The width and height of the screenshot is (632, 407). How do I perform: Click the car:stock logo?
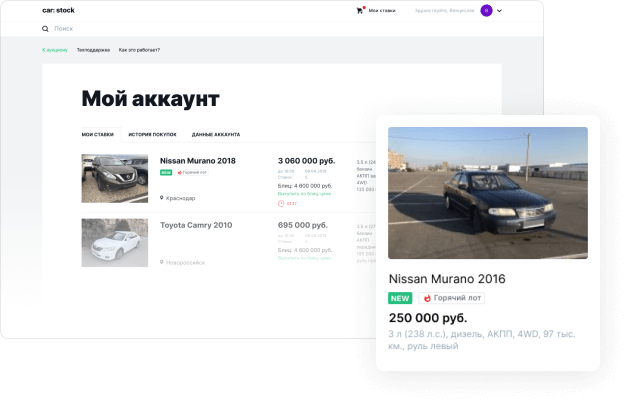click(58, 10)
